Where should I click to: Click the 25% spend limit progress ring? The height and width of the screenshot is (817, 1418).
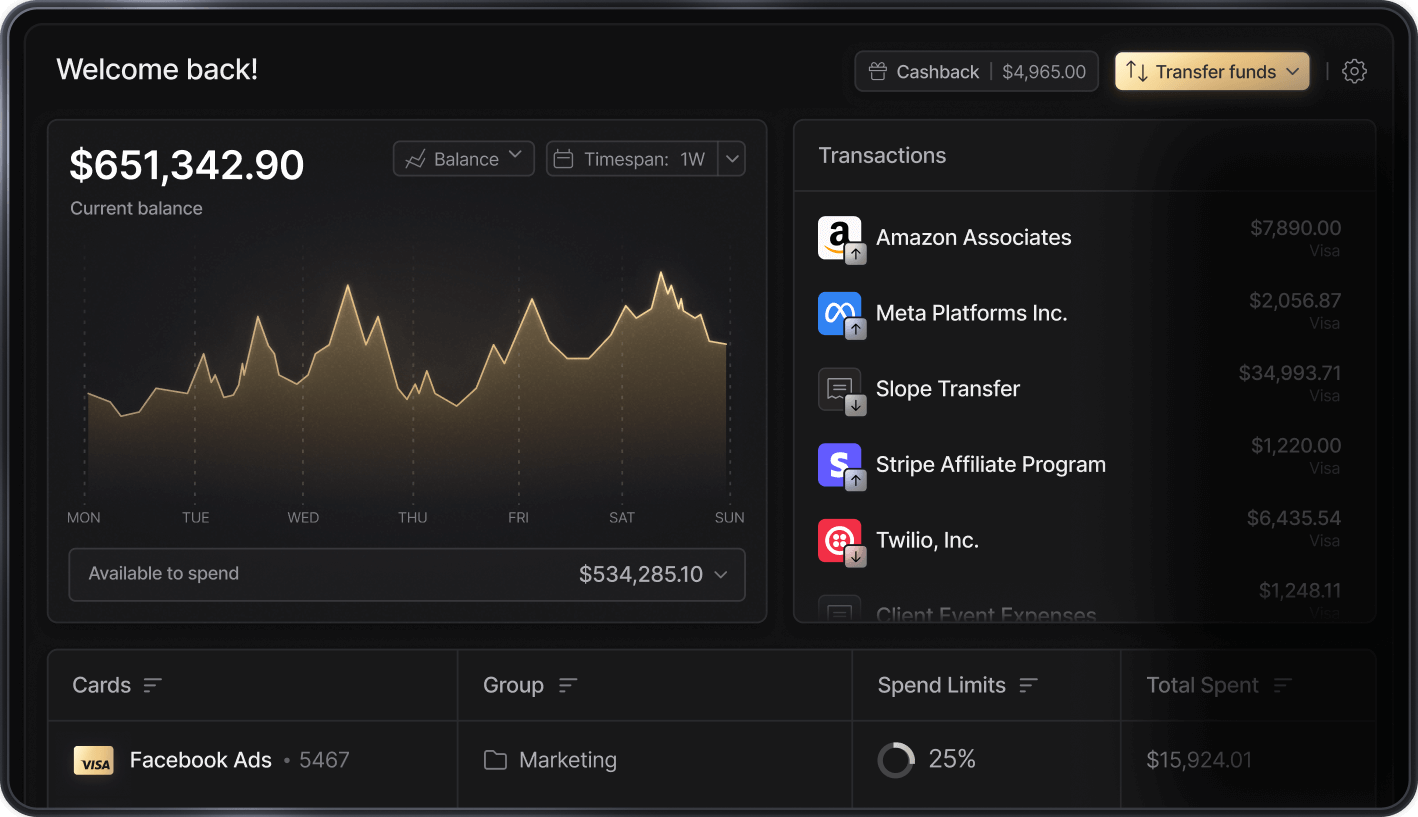pyautogui.click(x=895, y=761)
